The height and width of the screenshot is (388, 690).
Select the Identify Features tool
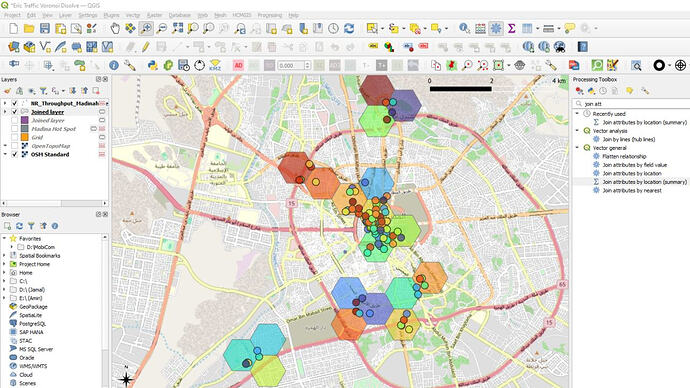click(x=464, y=29)
